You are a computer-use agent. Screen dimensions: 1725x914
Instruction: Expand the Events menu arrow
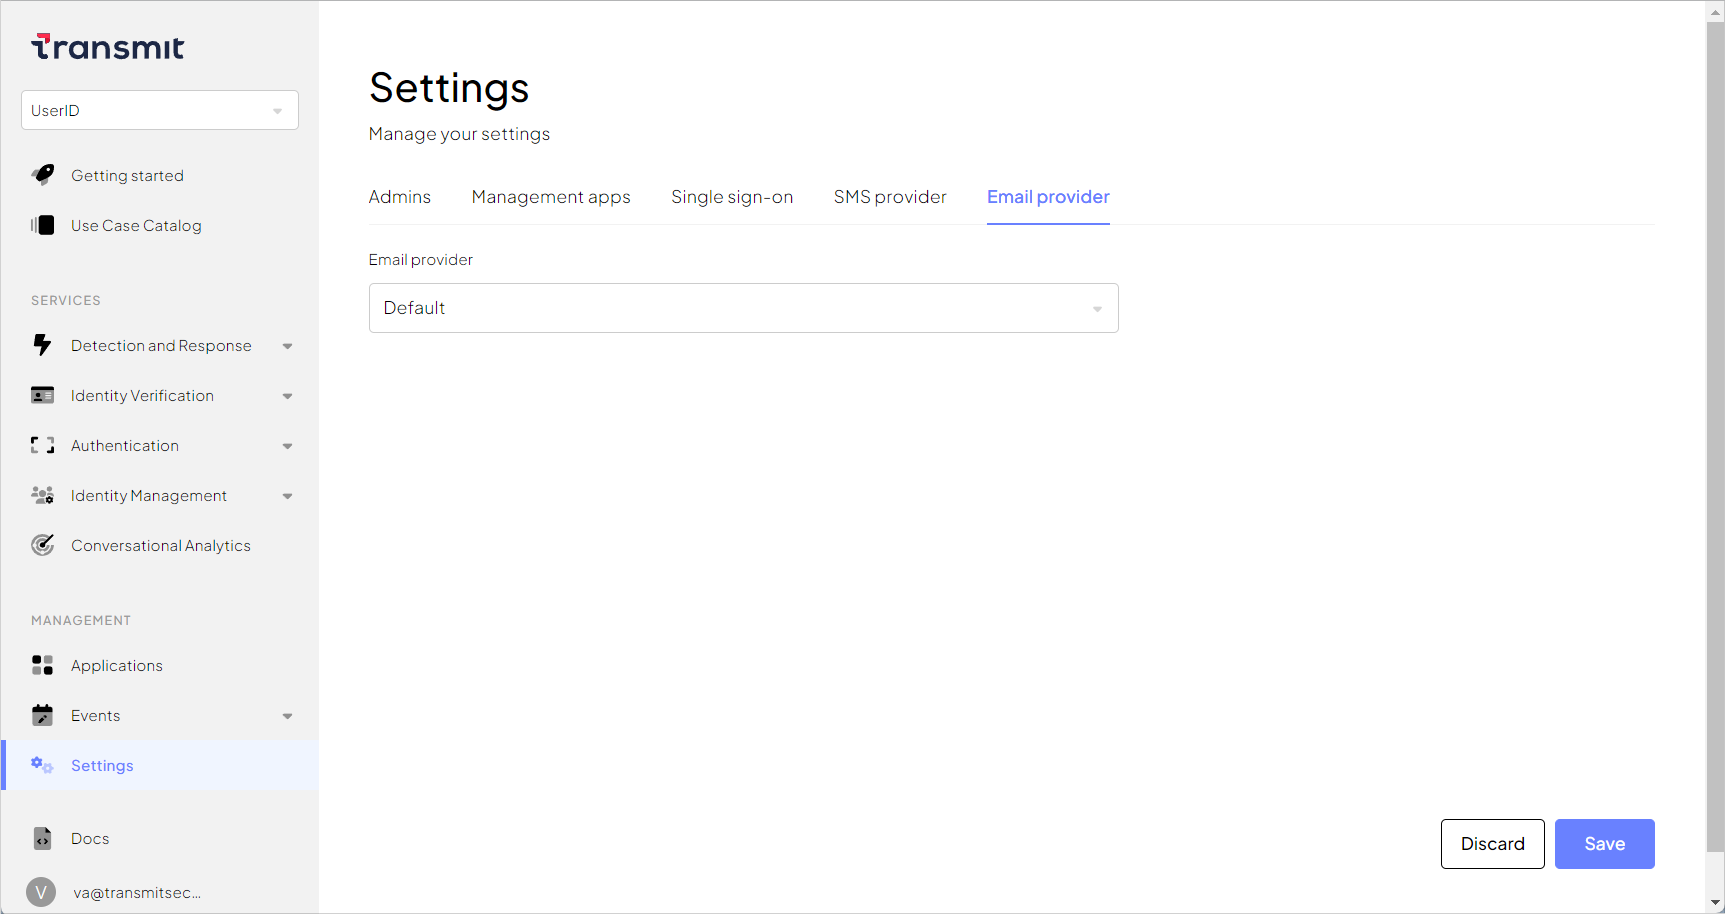287,716
